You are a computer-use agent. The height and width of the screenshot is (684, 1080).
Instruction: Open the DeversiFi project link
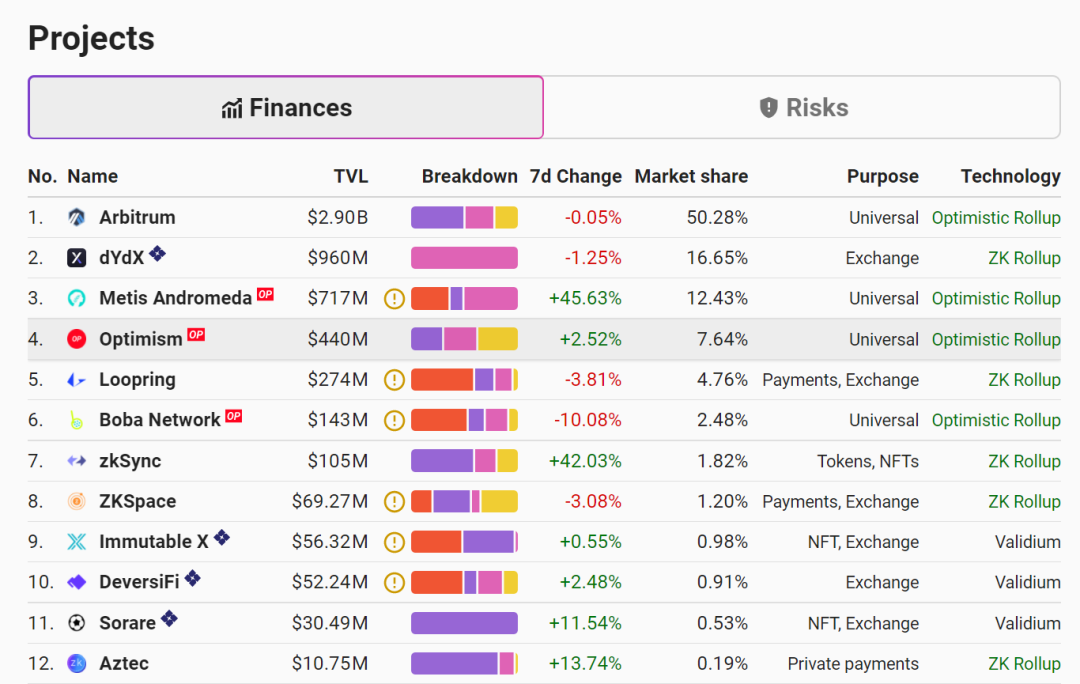click(x=141, y=582)
